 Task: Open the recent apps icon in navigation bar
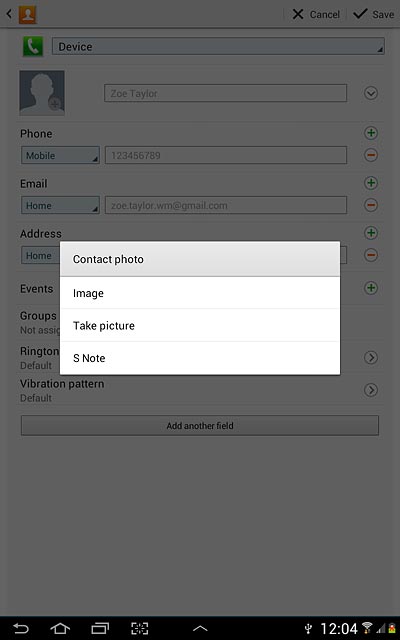100,628
